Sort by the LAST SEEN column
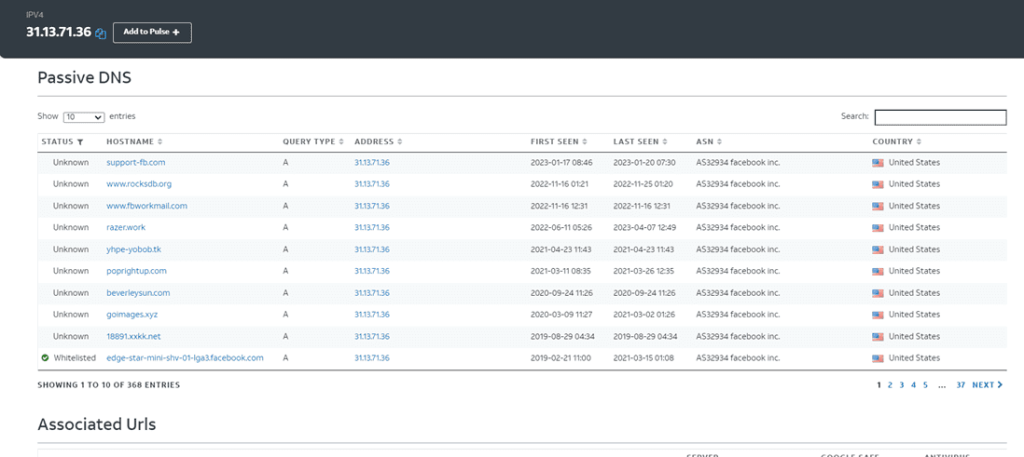The height and width of the screenshot is (457, 1024). 640,142
